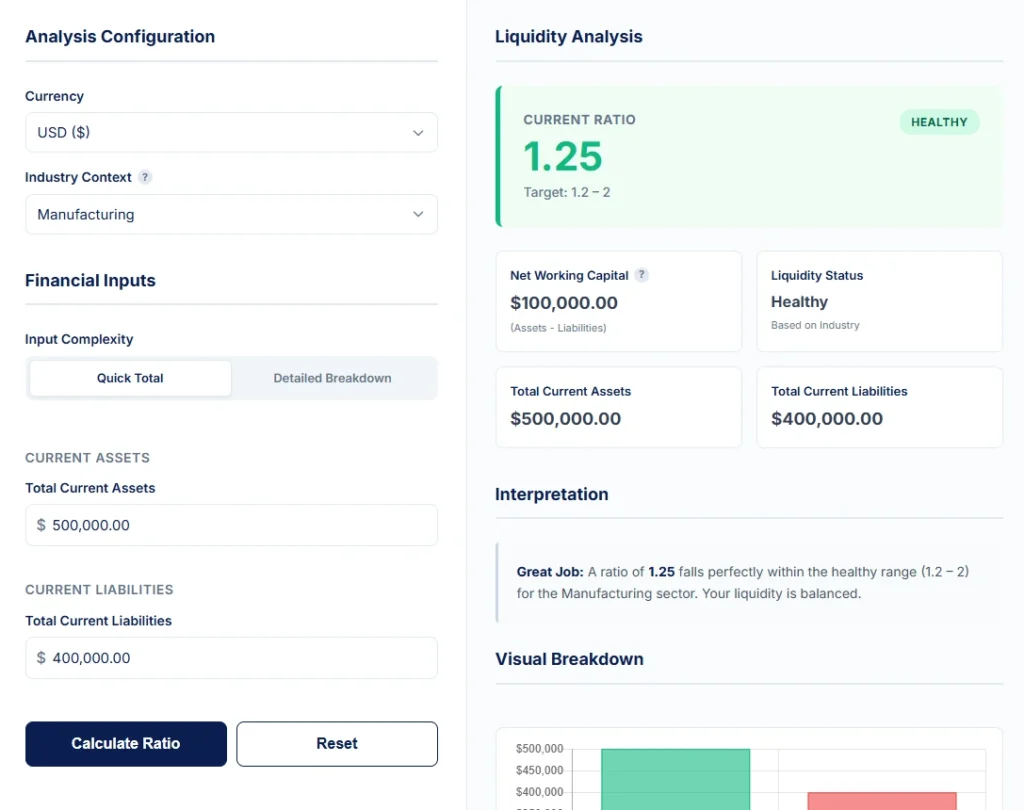Open the Currency selector showing USD
The image size is (1024, 810).
pyautogui.click(x=231, y=132)
